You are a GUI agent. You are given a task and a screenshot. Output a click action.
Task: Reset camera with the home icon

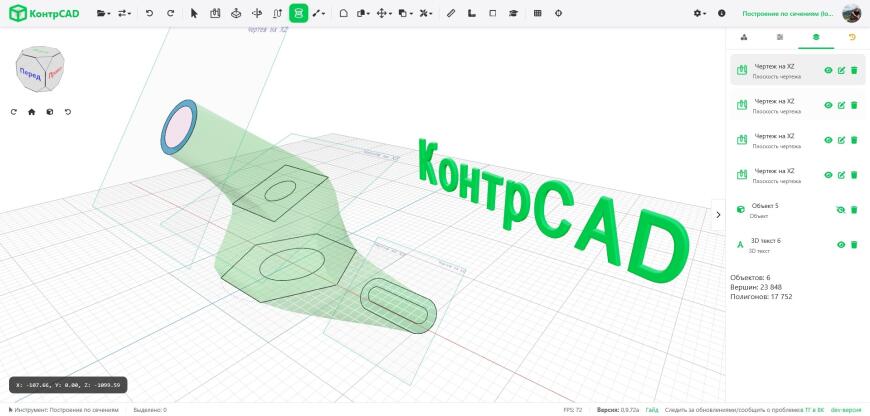coord(32,112)
